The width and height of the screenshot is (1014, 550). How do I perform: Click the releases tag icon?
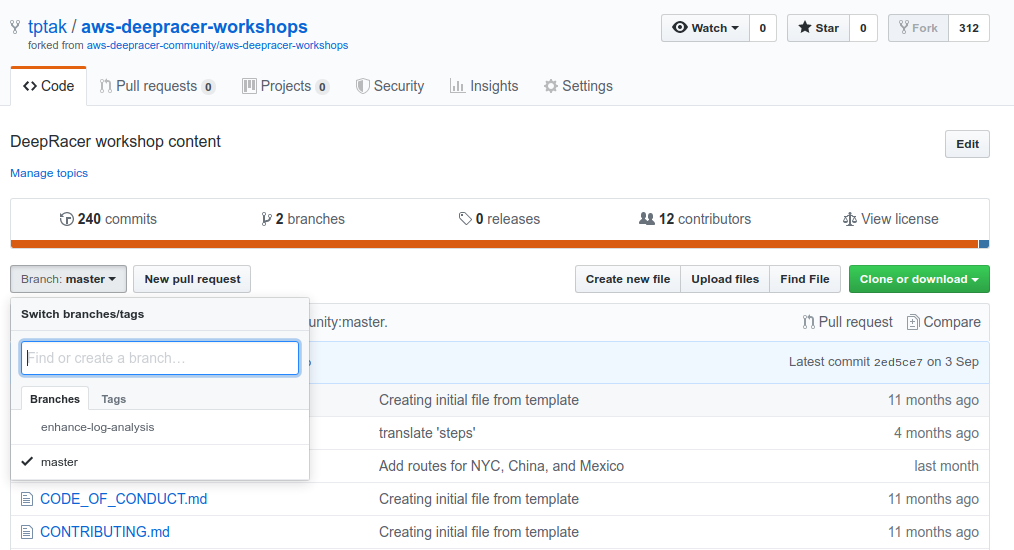point(465,219)
